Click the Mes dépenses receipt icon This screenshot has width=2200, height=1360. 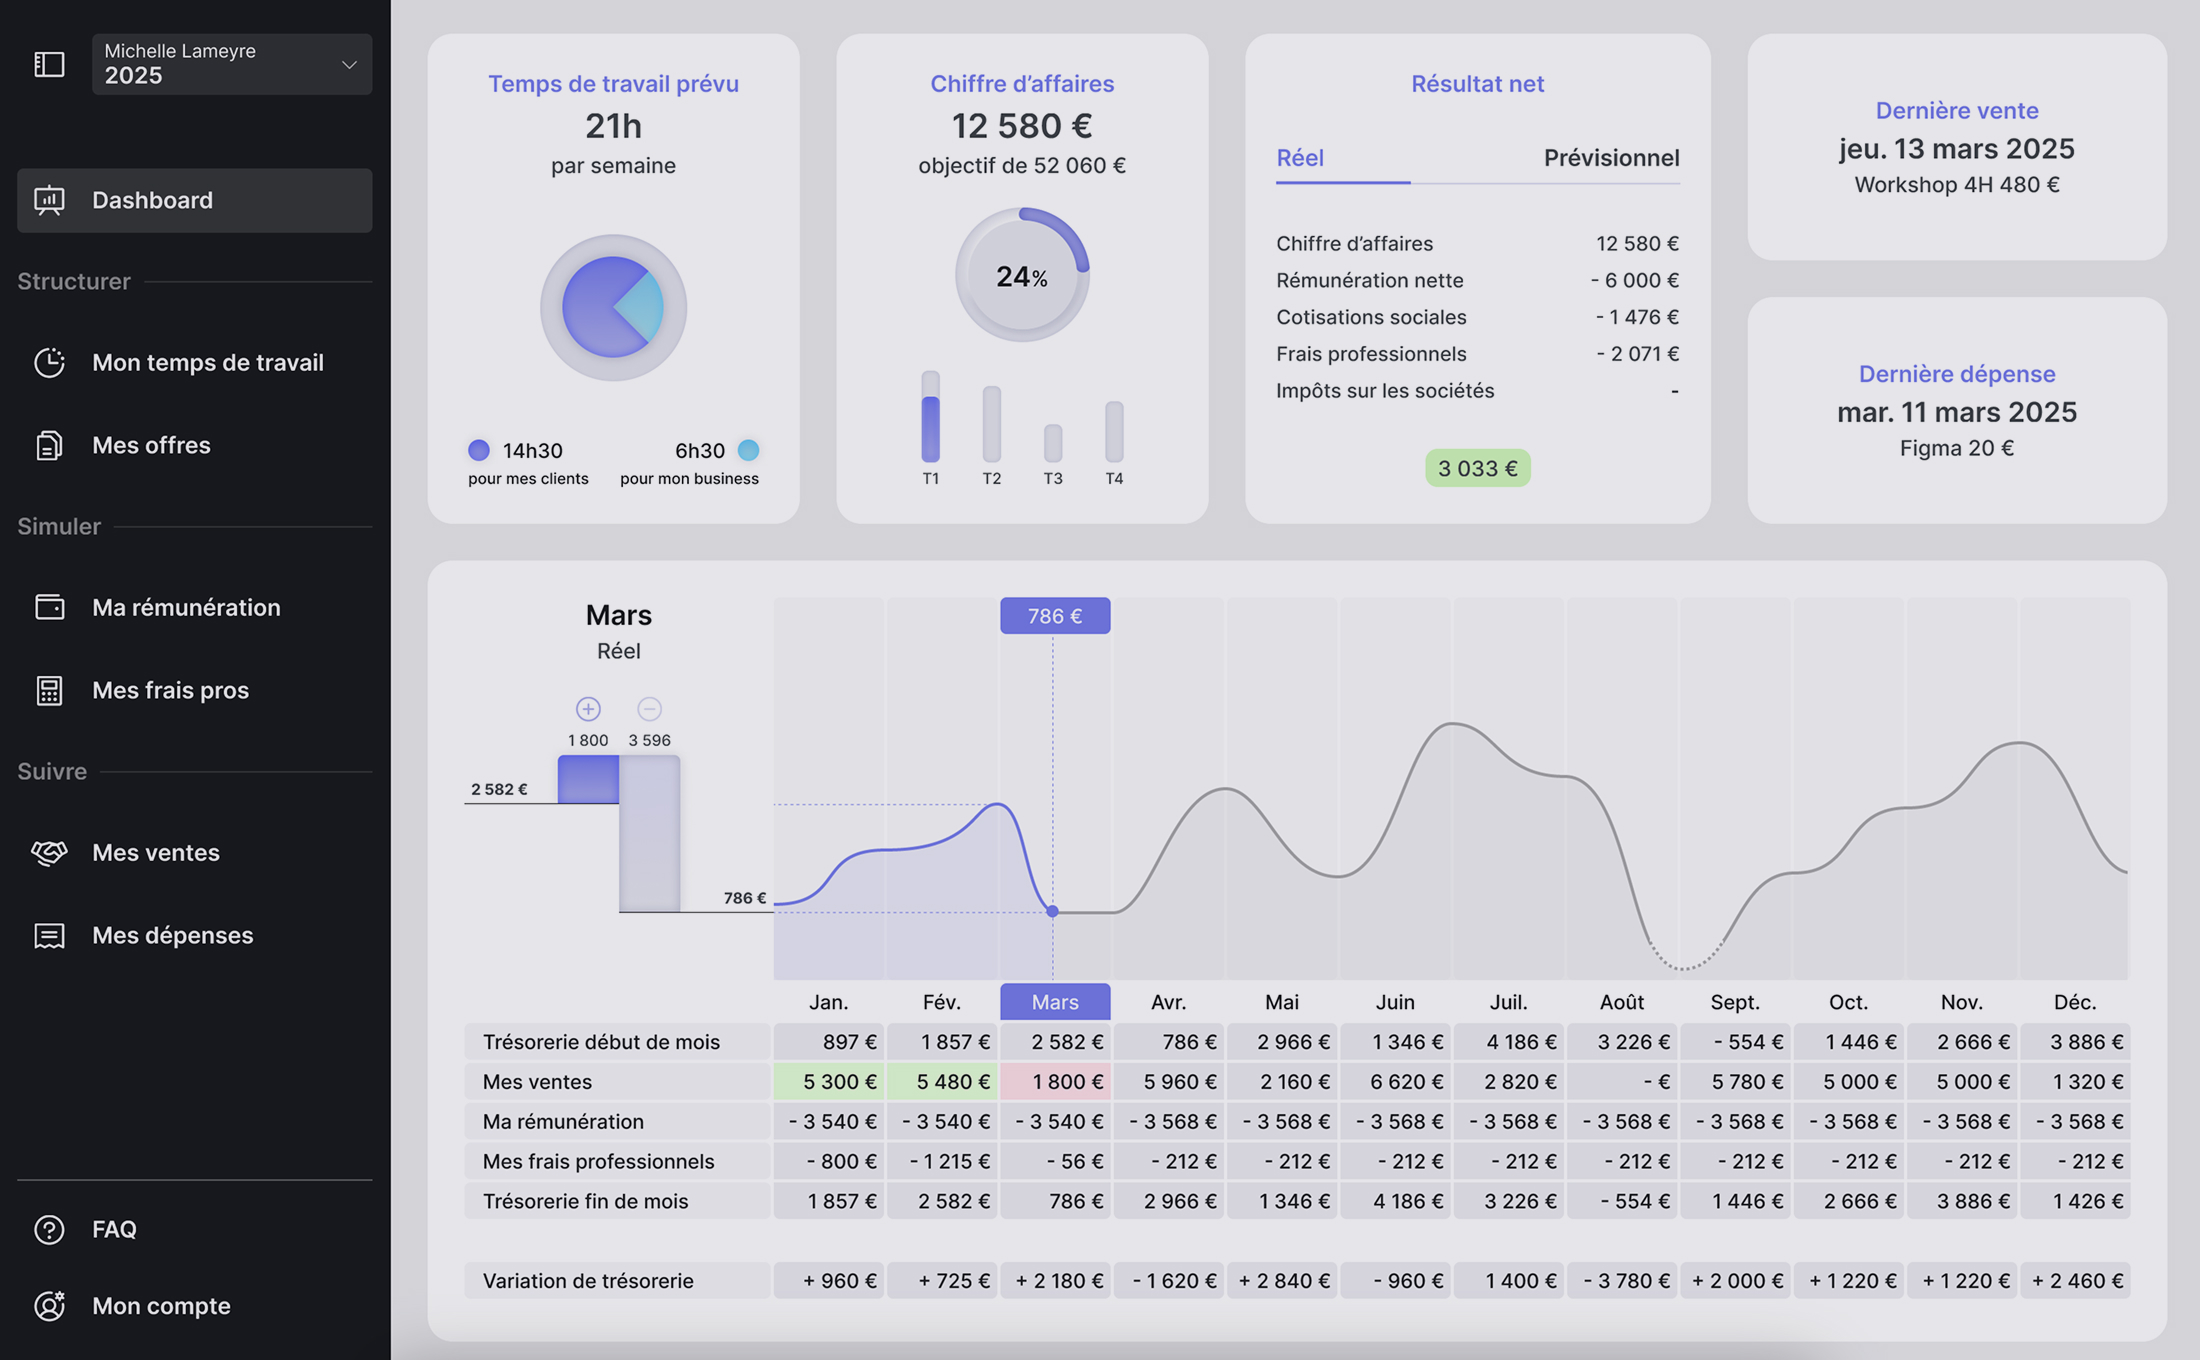coord(49,935)
